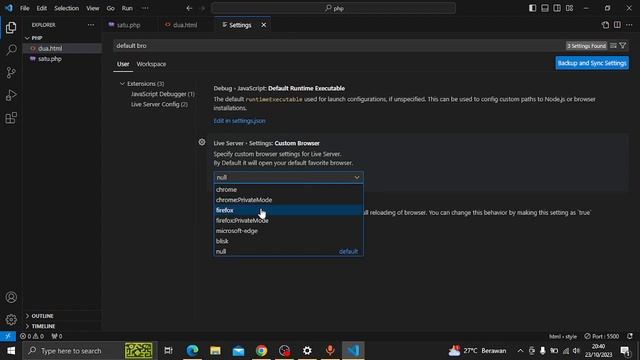Open Microsoft Edge from taskbar
The image size is (640, 360).
[x=192, y=351]
